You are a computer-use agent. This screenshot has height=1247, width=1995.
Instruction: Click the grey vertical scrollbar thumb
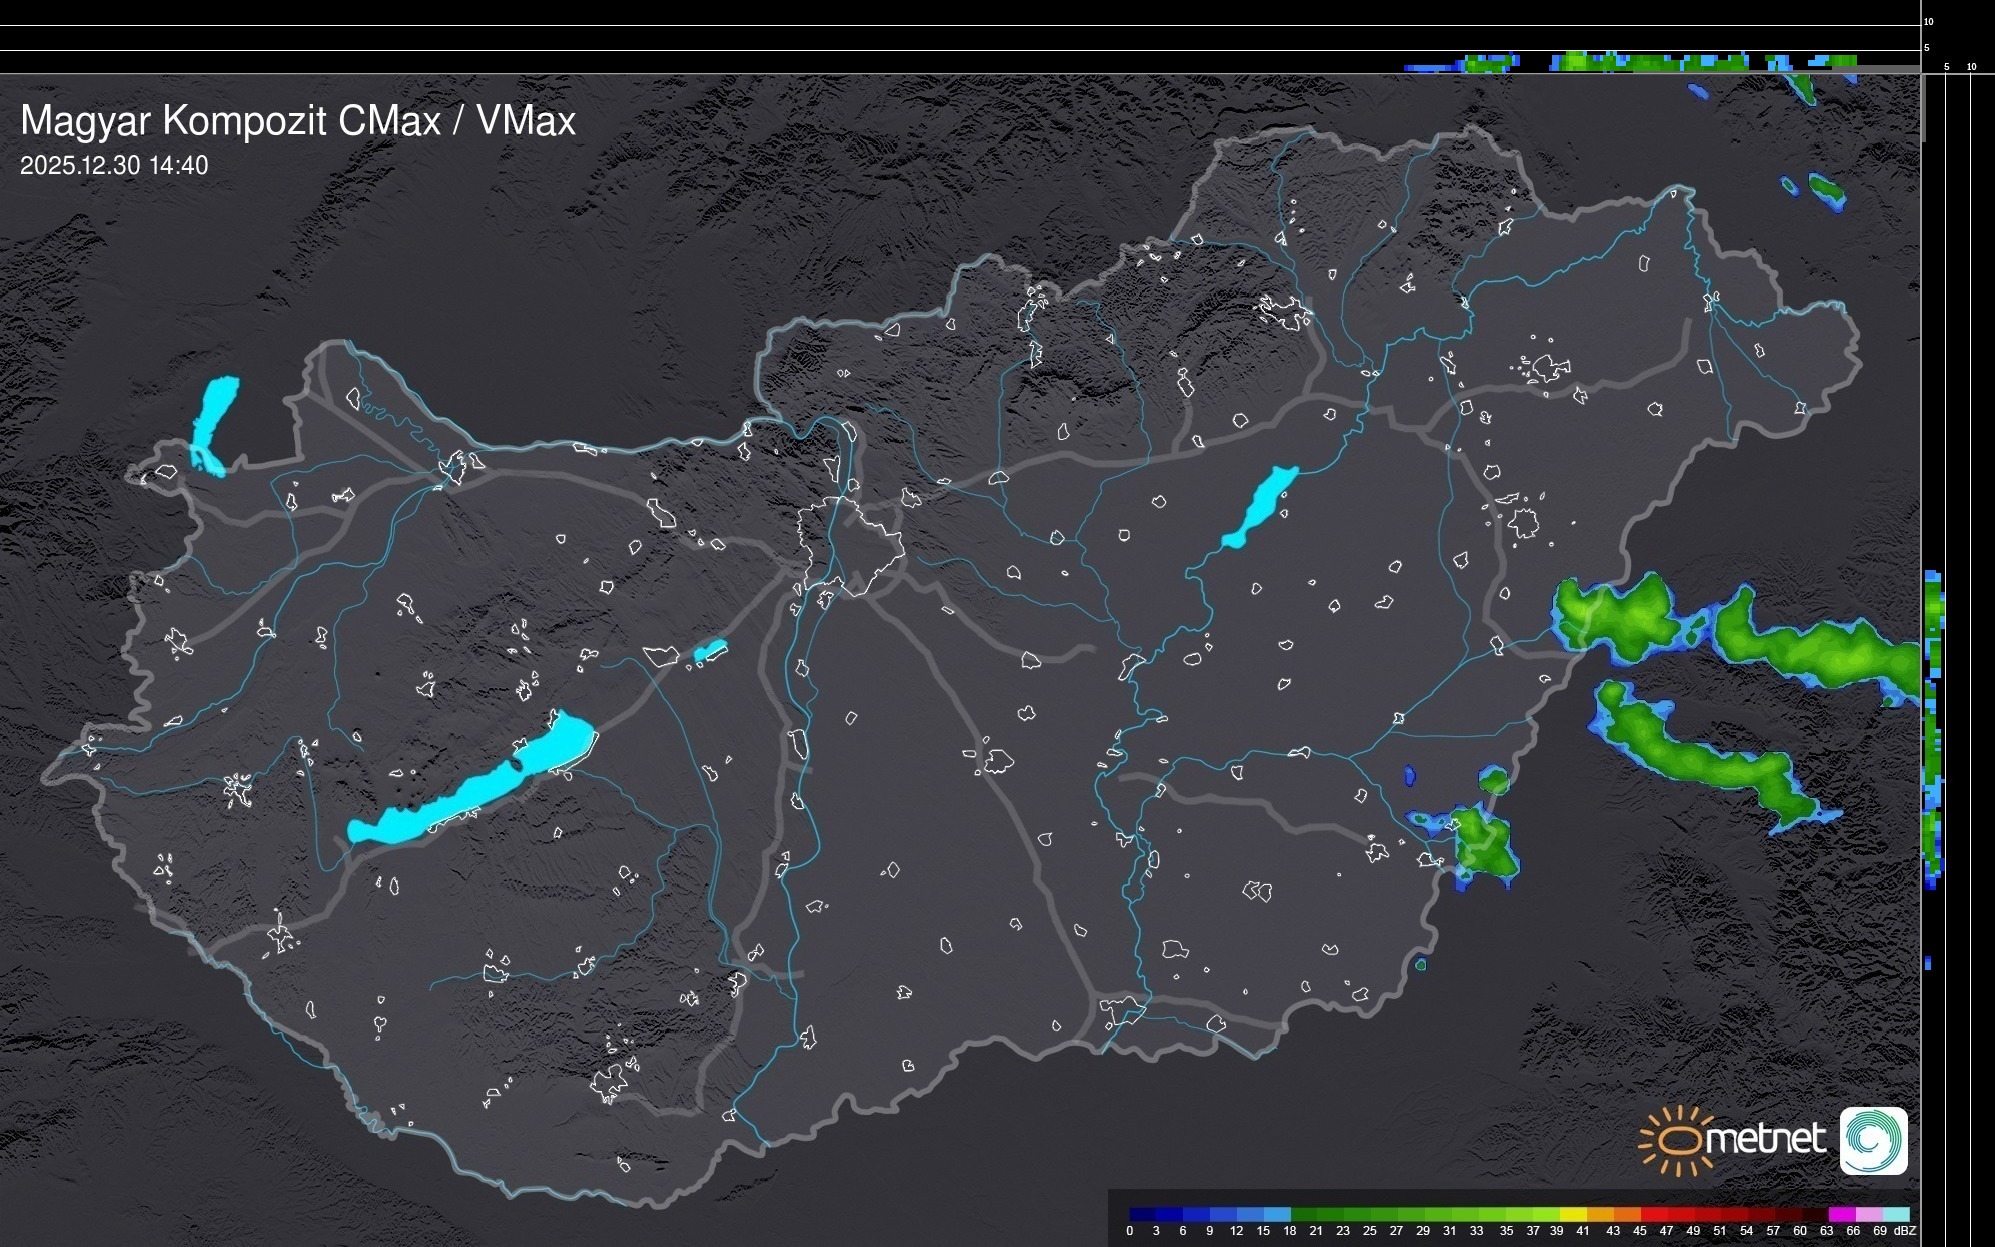pyautogui.click(x=1923, y=107)
